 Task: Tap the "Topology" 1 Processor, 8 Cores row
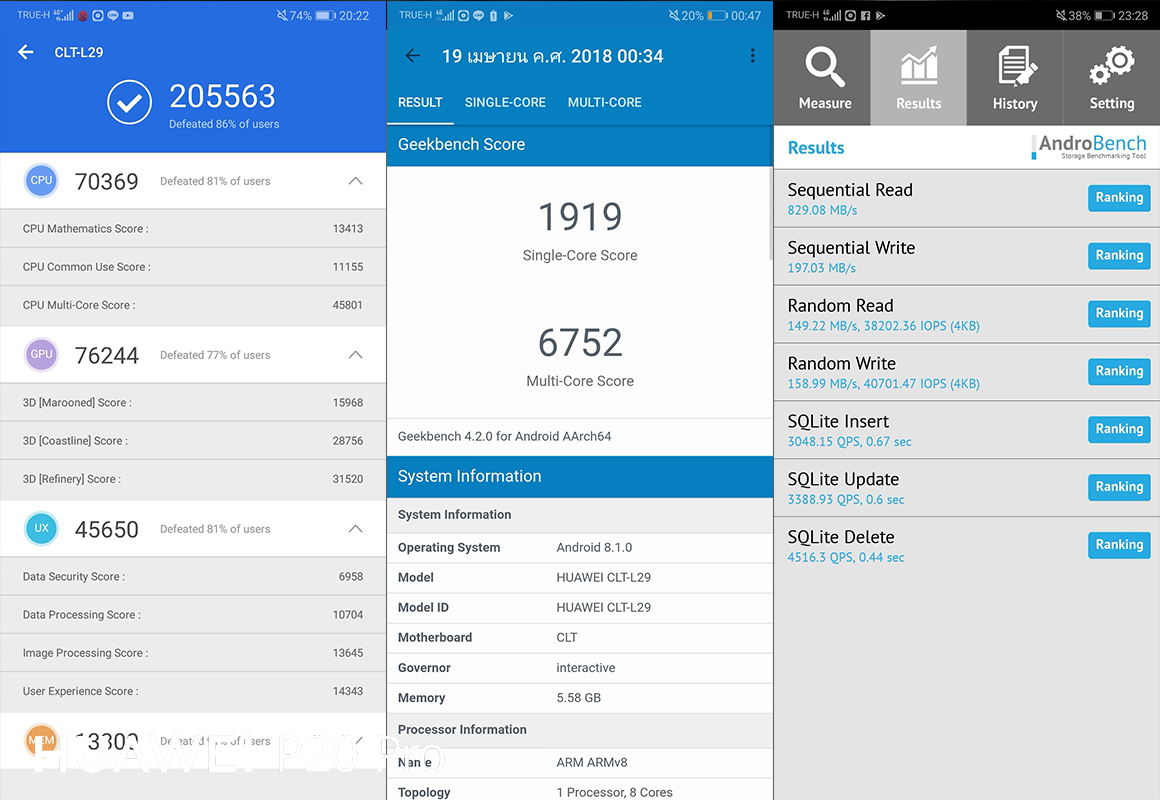pyautogui.click(x=580, y=791)
